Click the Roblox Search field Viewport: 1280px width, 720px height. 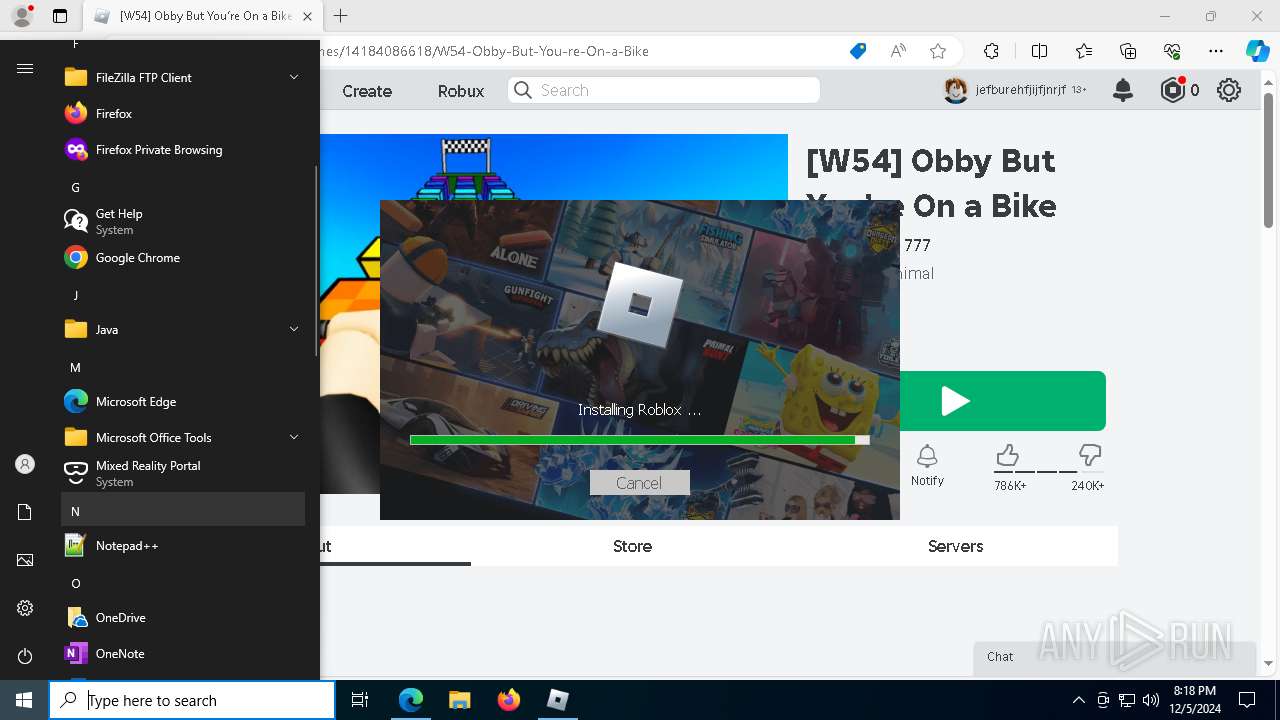(x=663, y=90)
